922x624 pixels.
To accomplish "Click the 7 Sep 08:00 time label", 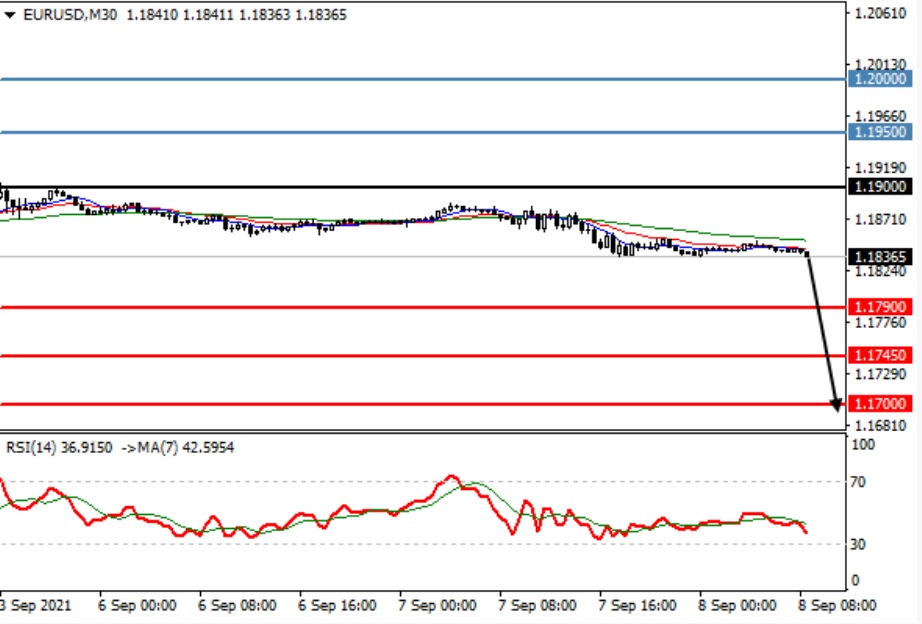I will 537,605.
